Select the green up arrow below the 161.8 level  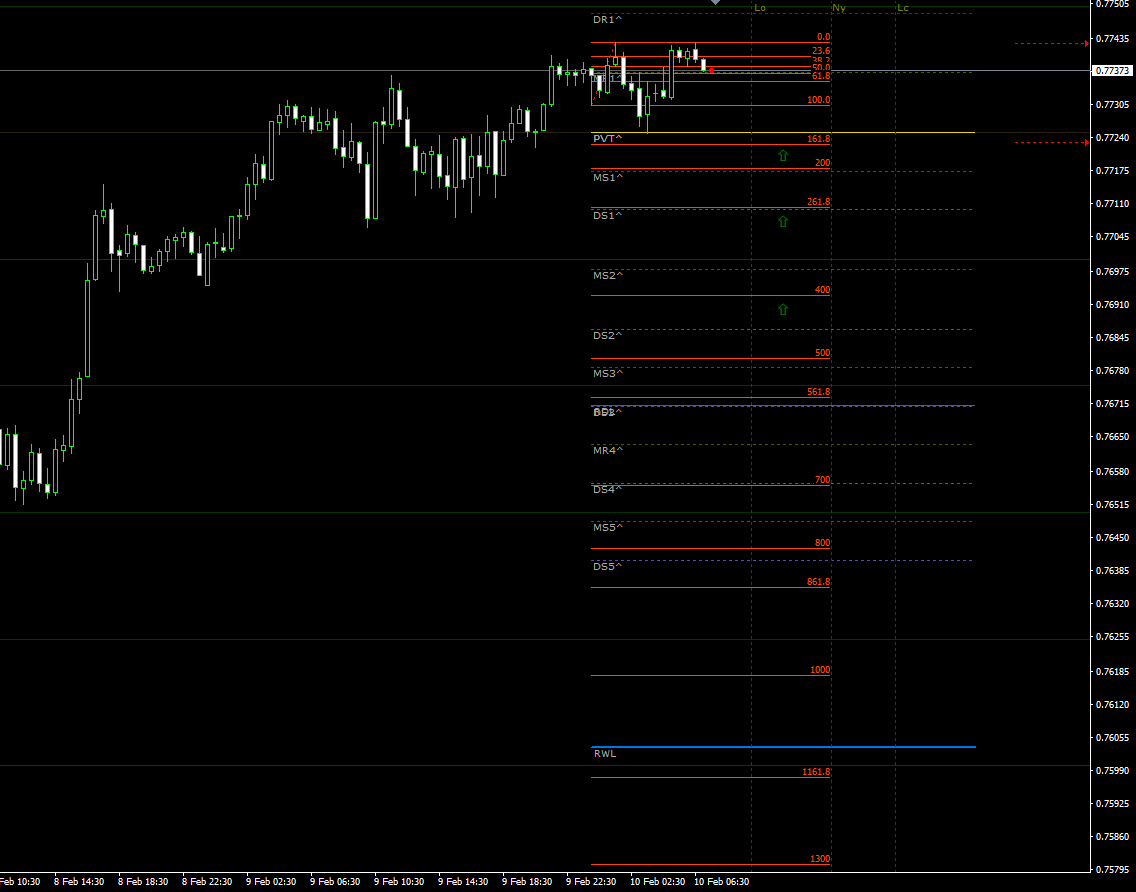click(x=783, y=154)
